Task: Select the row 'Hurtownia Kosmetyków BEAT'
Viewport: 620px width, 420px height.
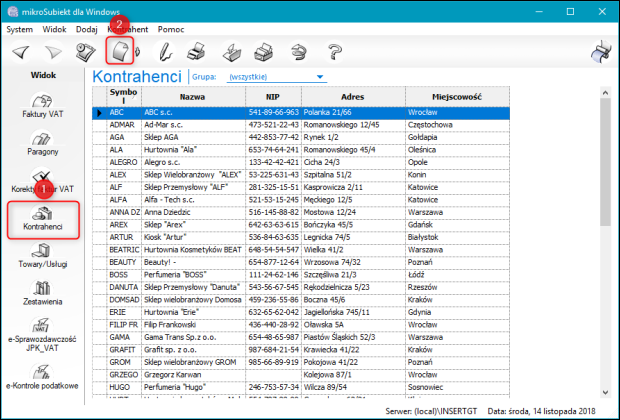Action: (x=301, y=250)
